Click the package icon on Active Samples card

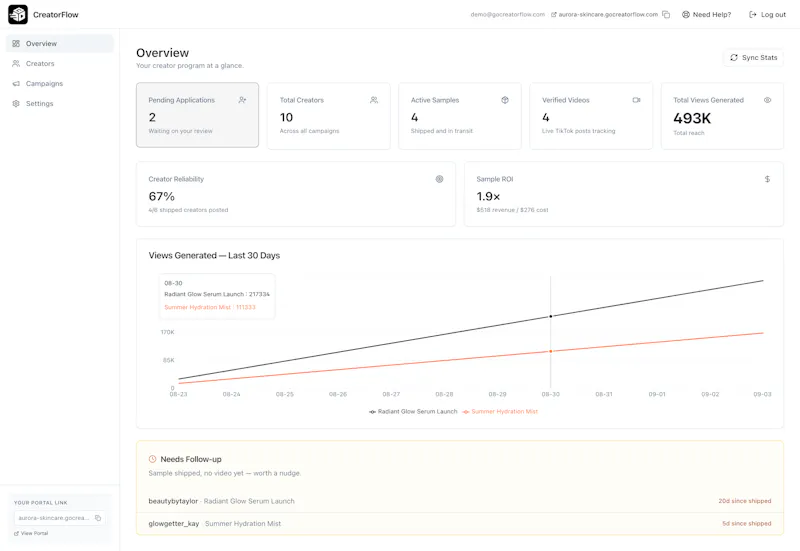click(x=505, y=100)
